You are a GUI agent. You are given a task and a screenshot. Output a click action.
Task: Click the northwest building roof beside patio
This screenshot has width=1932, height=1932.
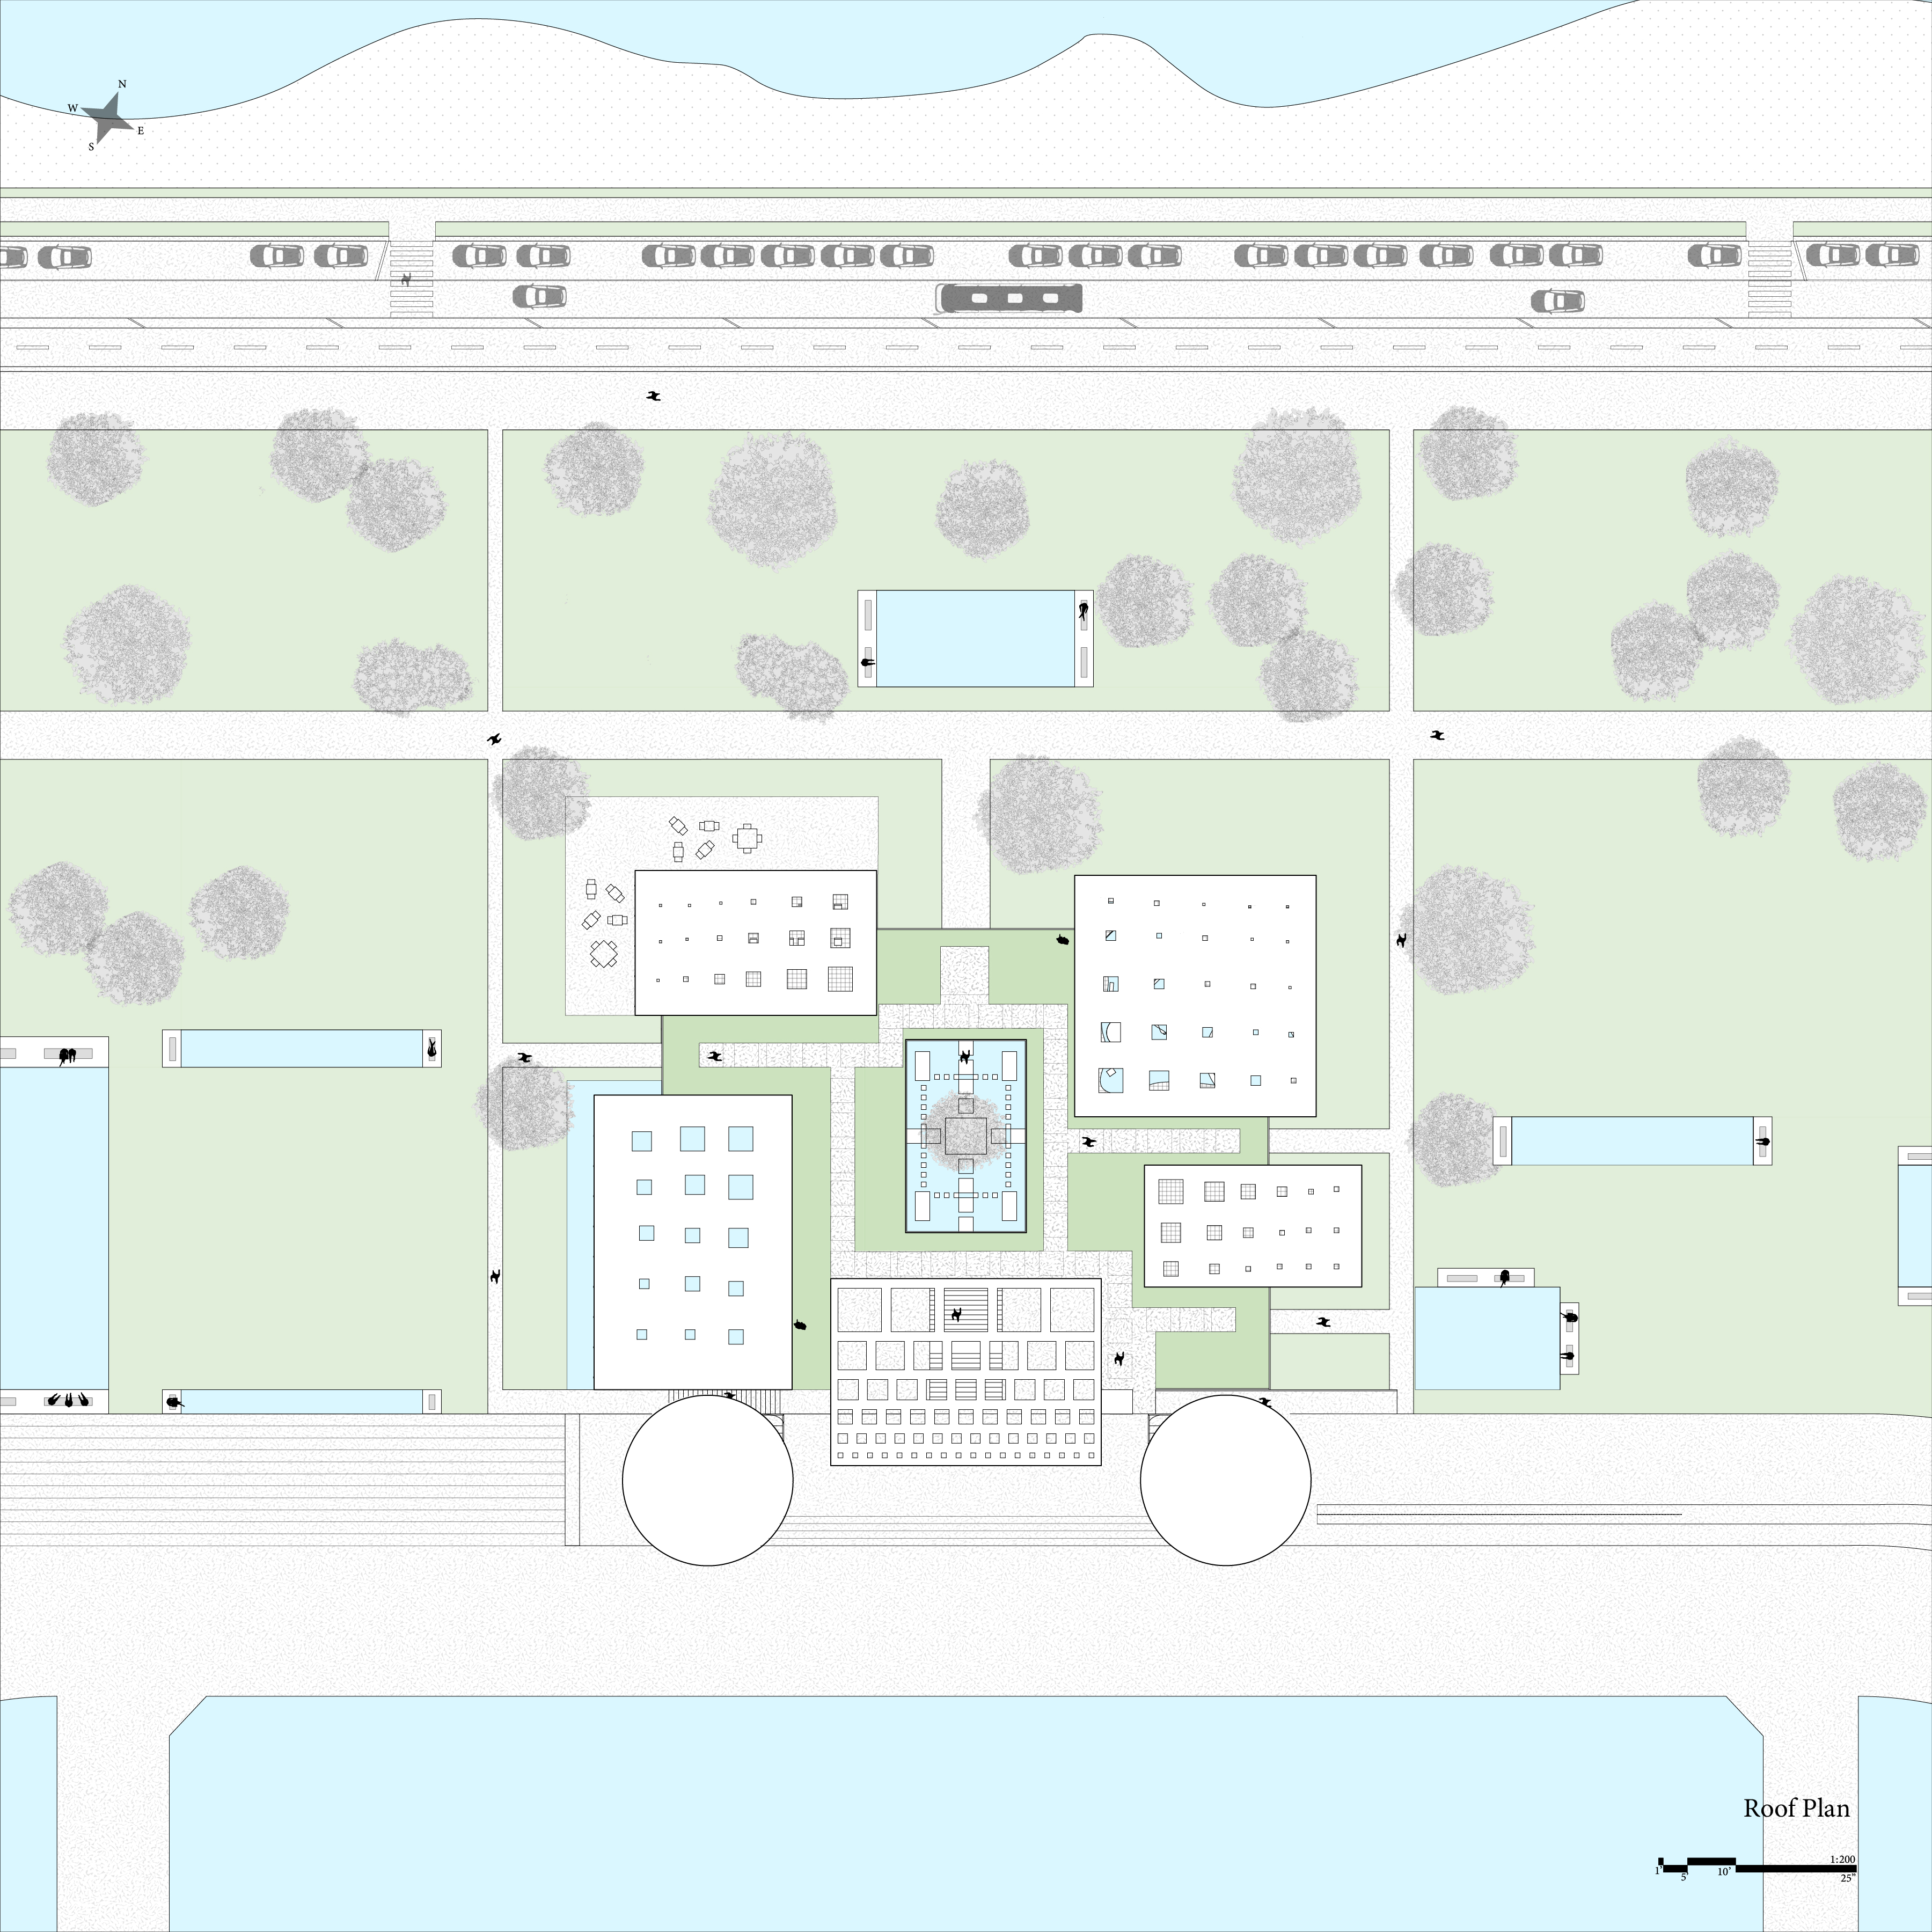tap(756, 942)
